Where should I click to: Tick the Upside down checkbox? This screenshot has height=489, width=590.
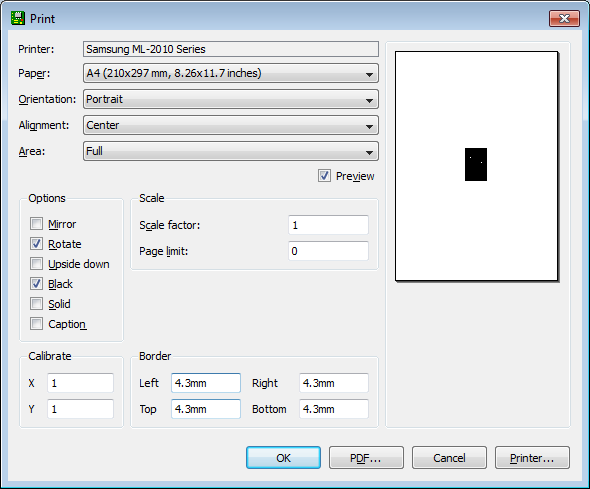[36, 263]
